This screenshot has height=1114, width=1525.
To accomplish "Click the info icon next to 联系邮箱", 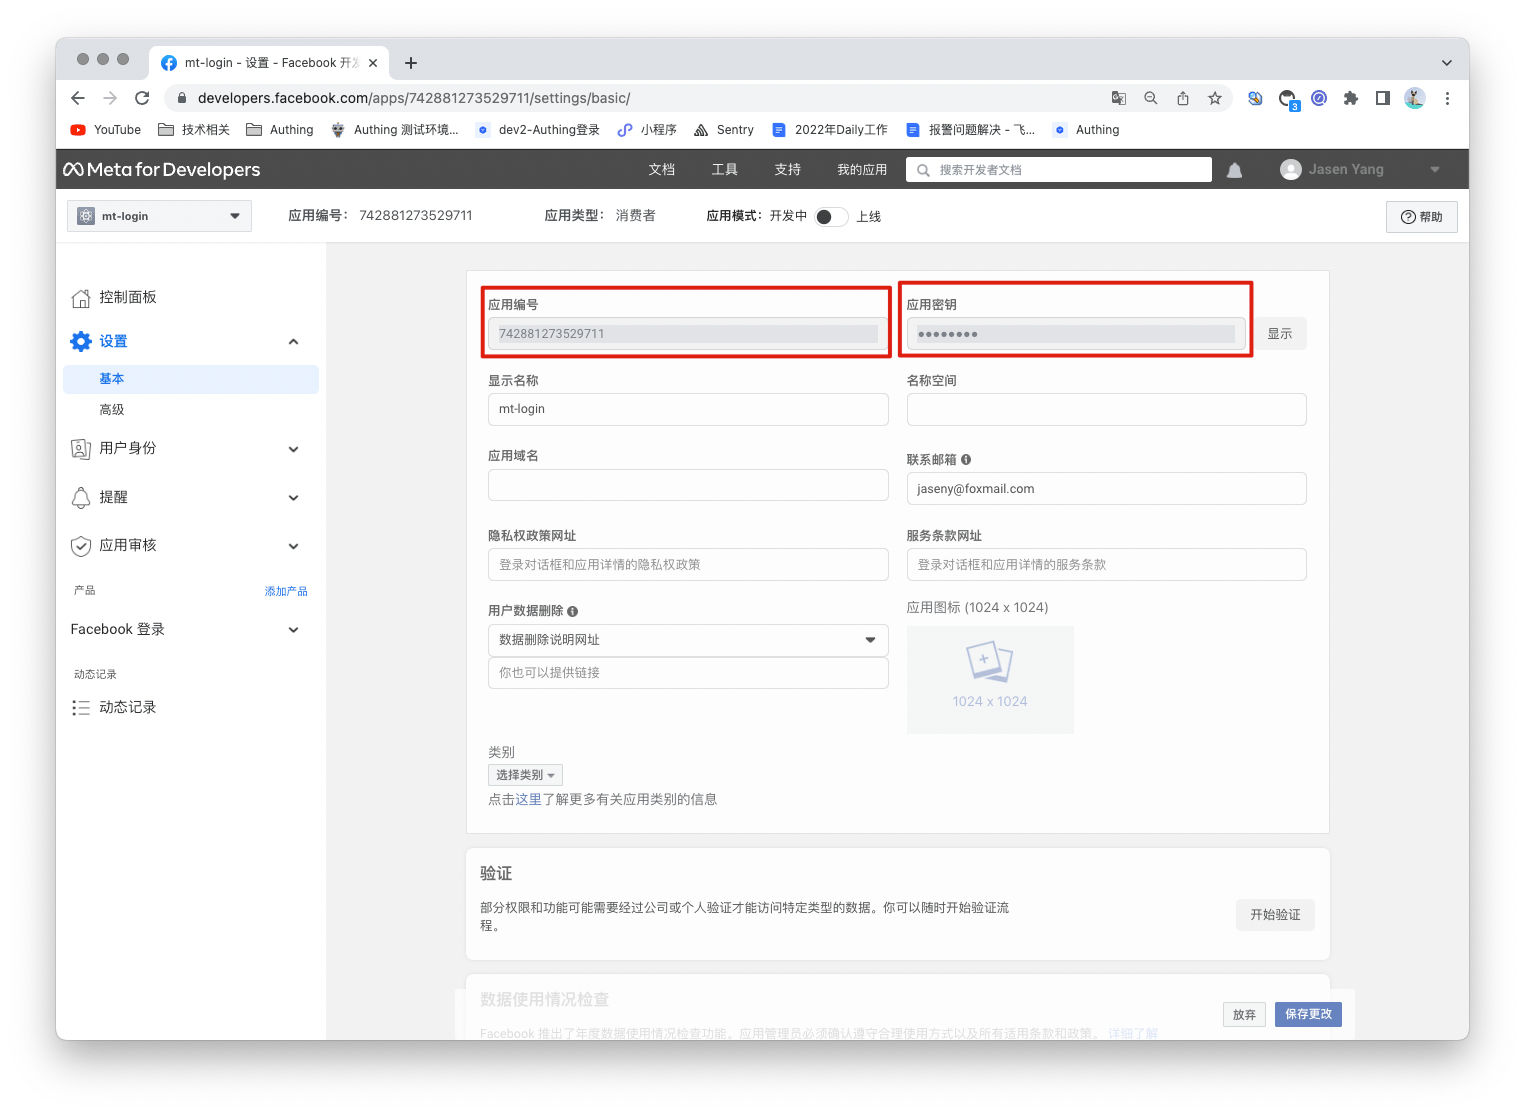I will [966, 460].
